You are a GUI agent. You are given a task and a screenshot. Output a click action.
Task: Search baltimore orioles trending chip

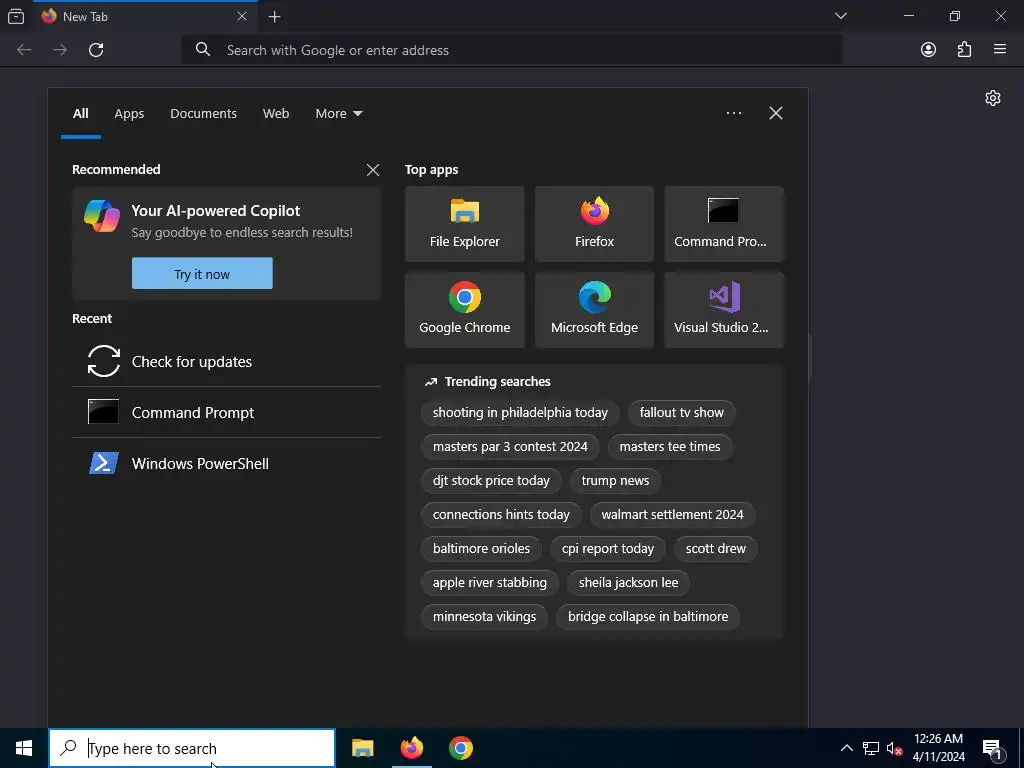[481, 549]
